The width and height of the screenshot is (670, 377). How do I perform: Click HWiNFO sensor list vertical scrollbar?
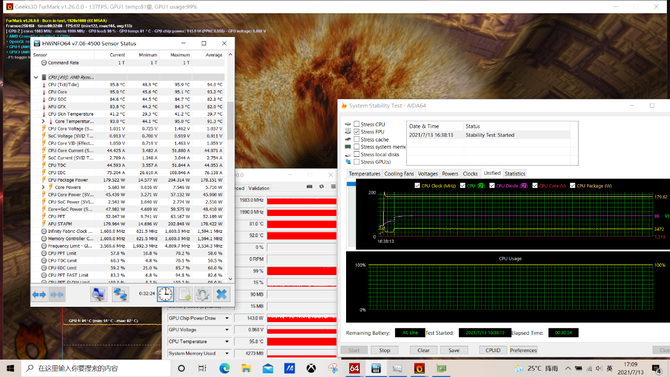230,167
